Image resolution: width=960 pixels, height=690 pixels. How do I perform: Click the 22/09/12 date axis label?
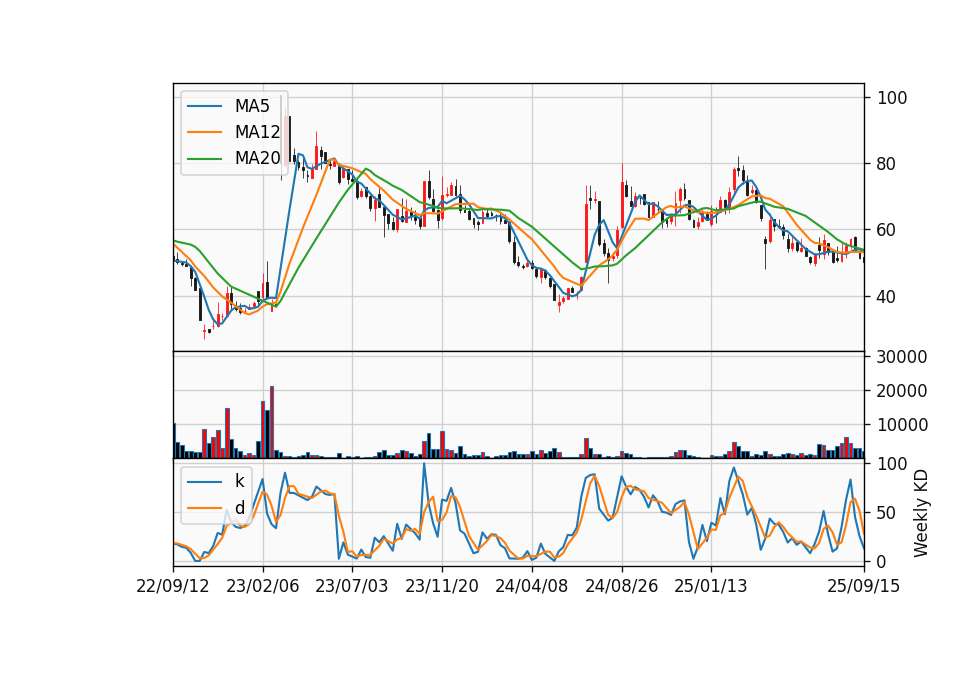(173, 586)
